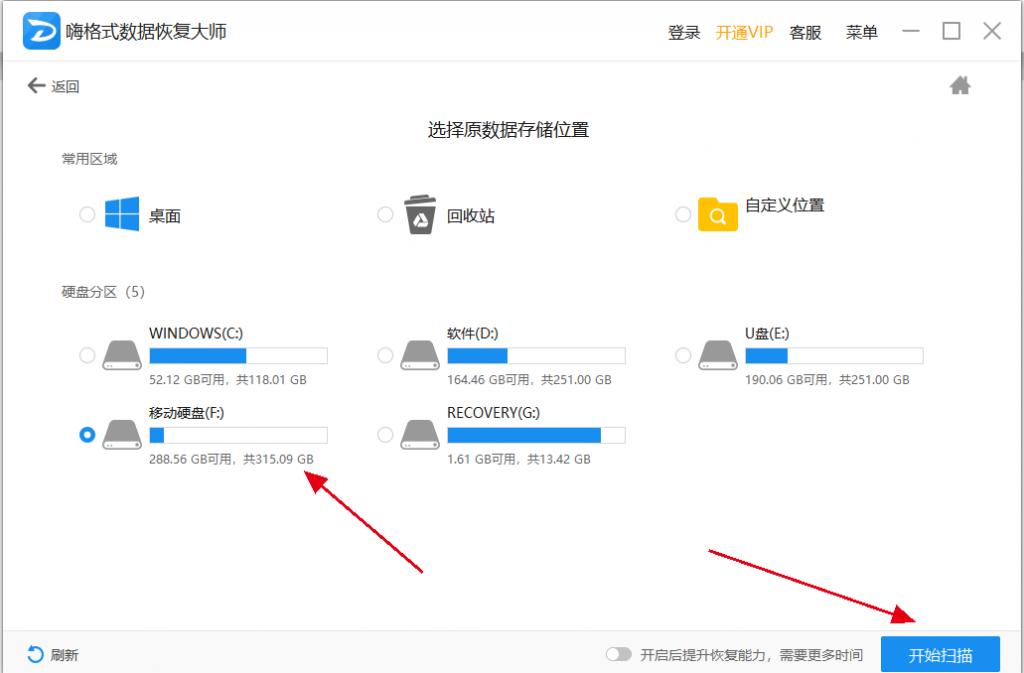Click the RECOVERY(G:) drive name
The image size is (1024, 673).
(493, 413)
